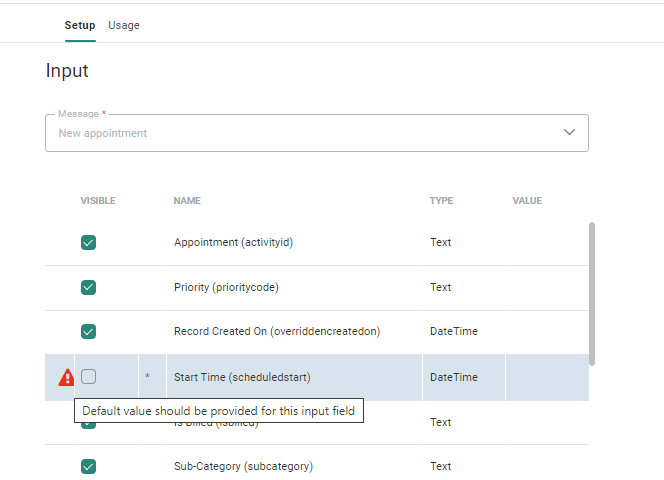Image resolution: width=664 pixels, height=480 pixels.
Task: Click the VALUE column header
Action: [527, 201]
